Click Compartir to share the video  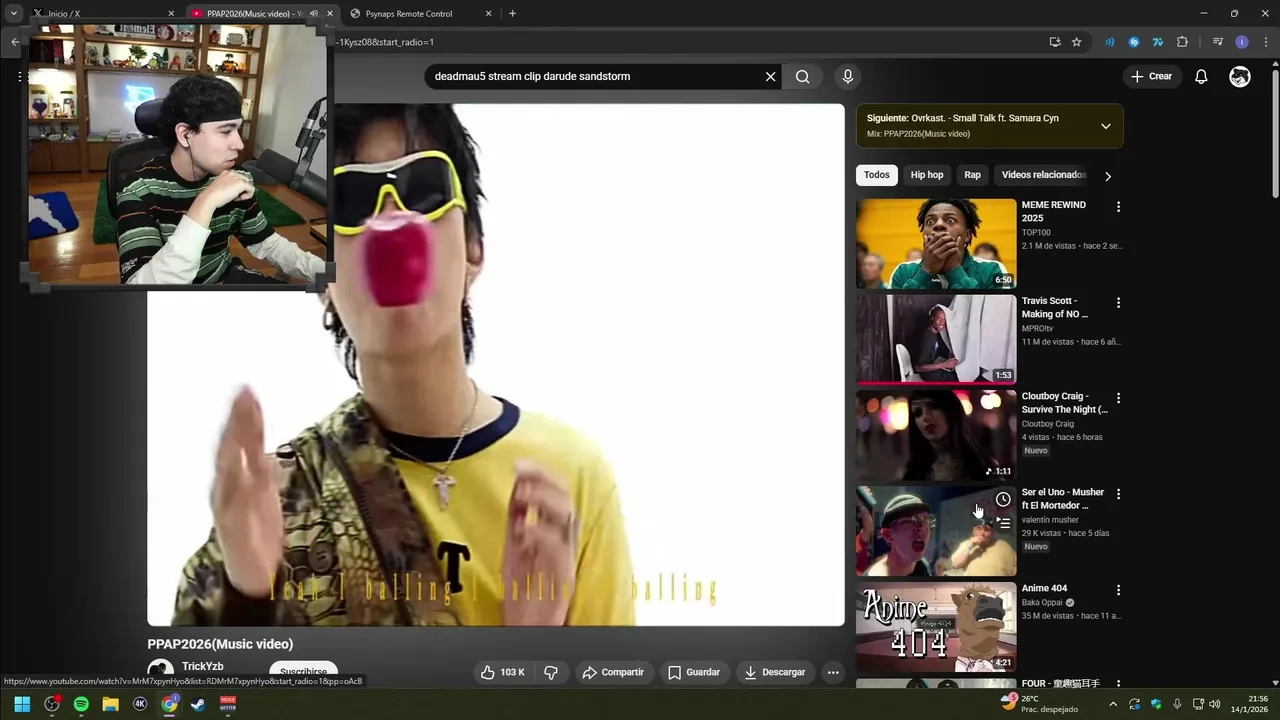pos(613,672)
